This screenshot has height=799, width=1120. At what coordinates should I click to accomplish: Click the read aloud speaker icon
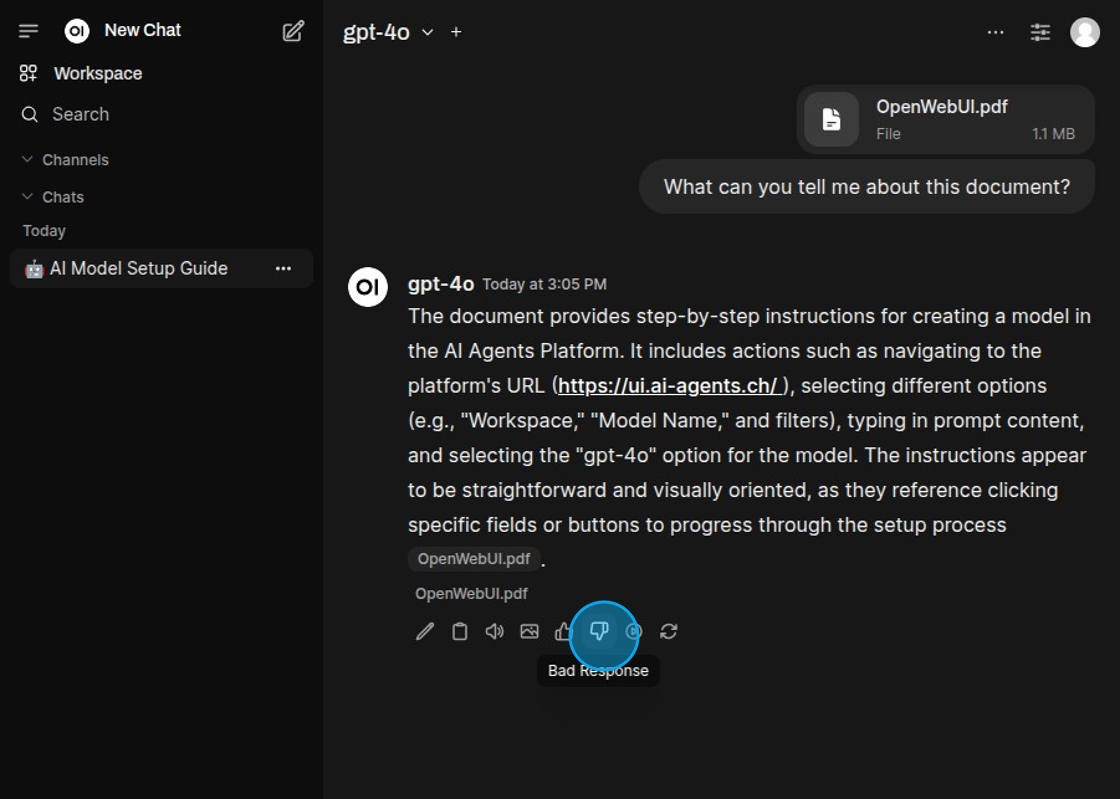[x=494, y=631]
